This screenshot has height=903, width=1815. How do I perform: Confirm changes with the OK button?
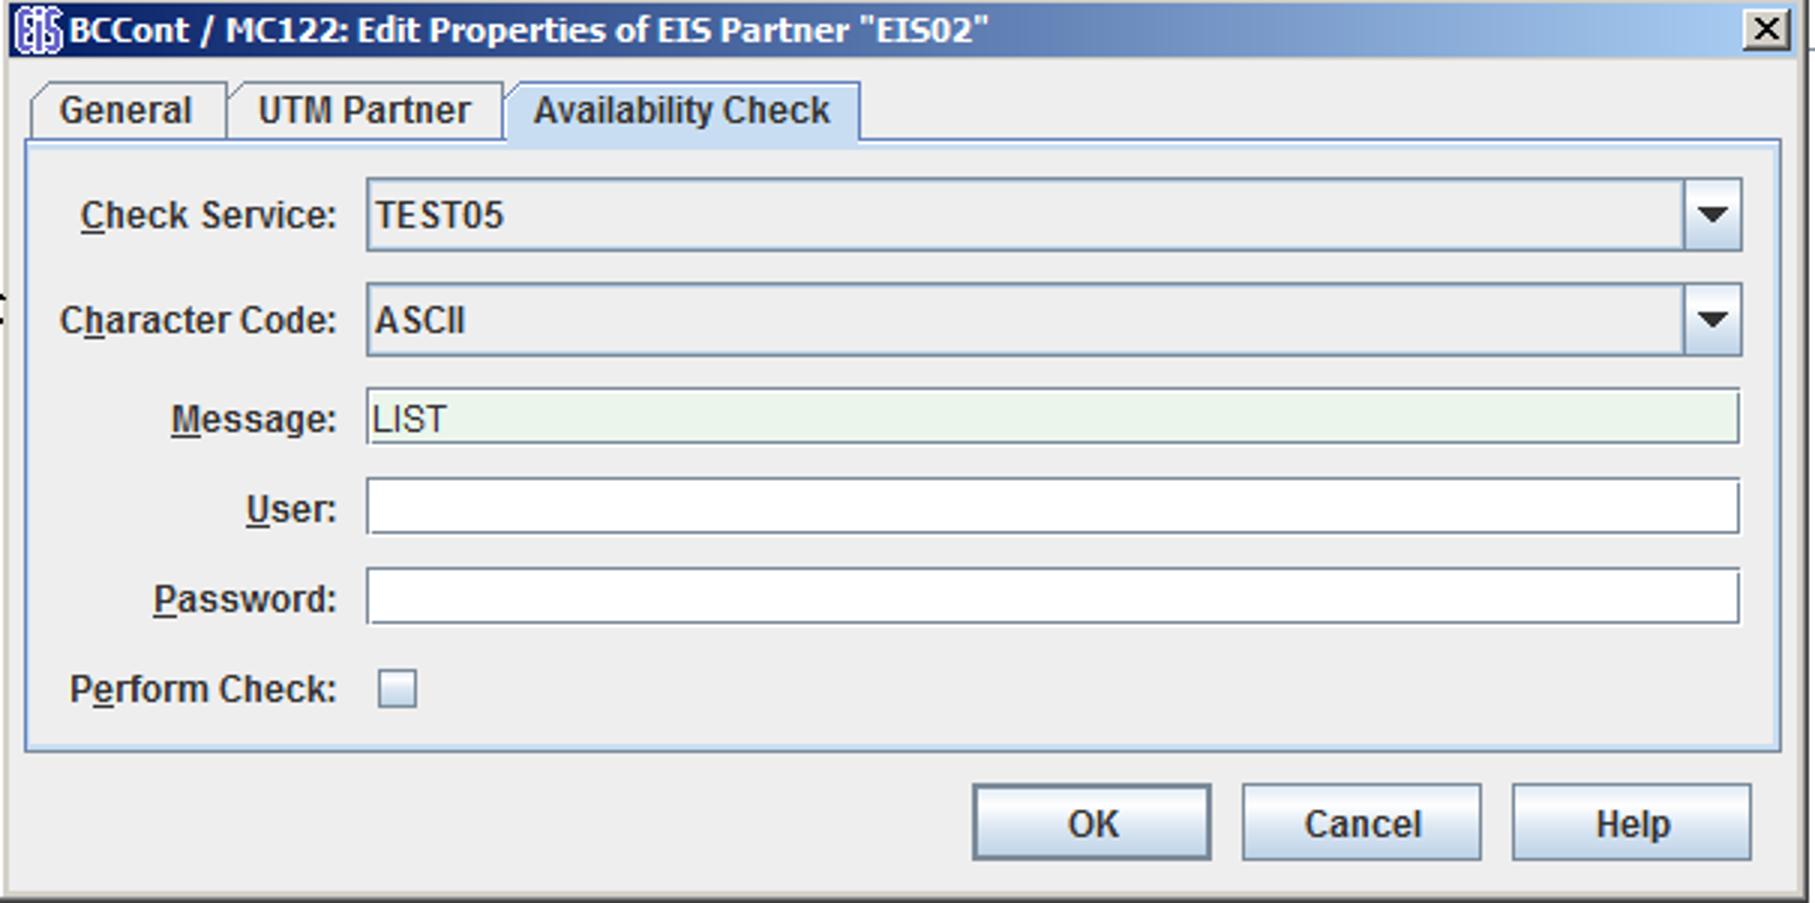(x=1091, y=823)
